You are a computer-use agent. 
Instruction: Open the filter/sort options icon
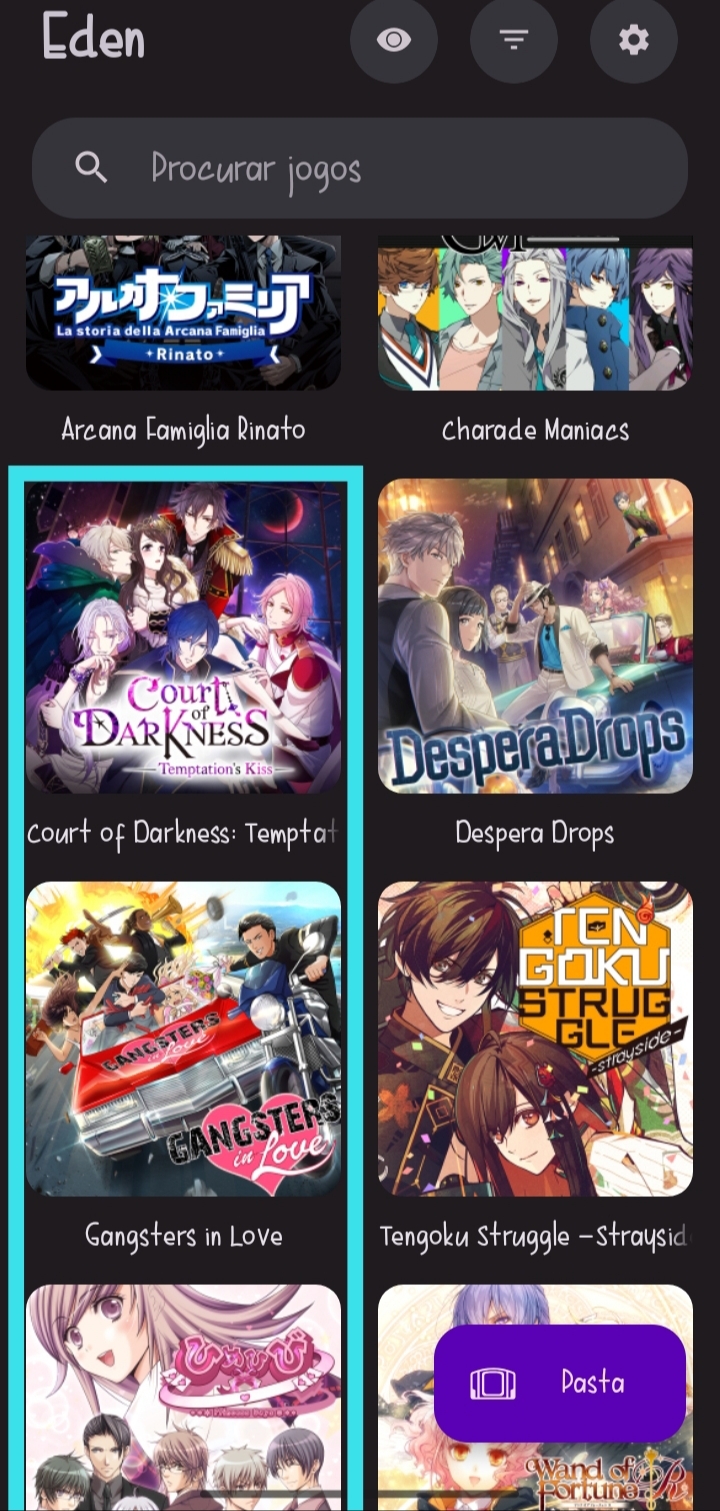[514, 40]
